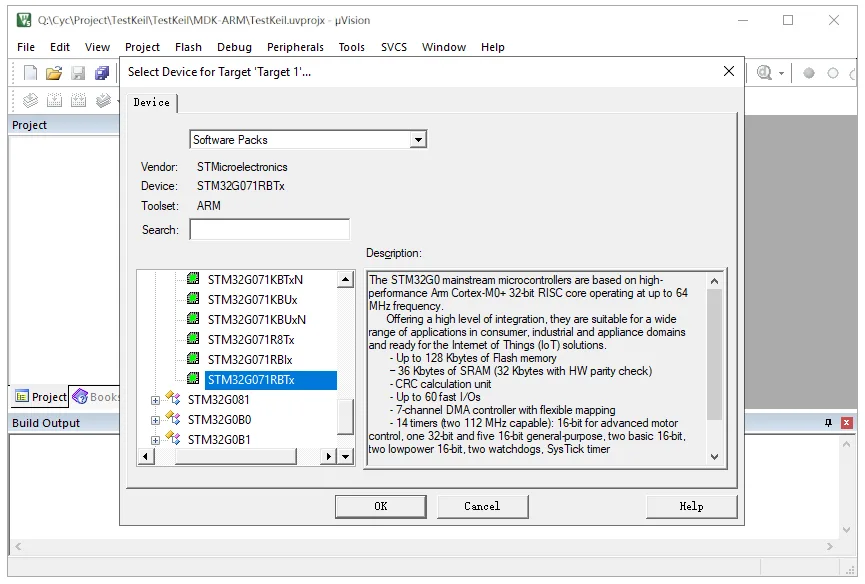
Task: Click the Build target toolbar icon
Action: point(54,100)
